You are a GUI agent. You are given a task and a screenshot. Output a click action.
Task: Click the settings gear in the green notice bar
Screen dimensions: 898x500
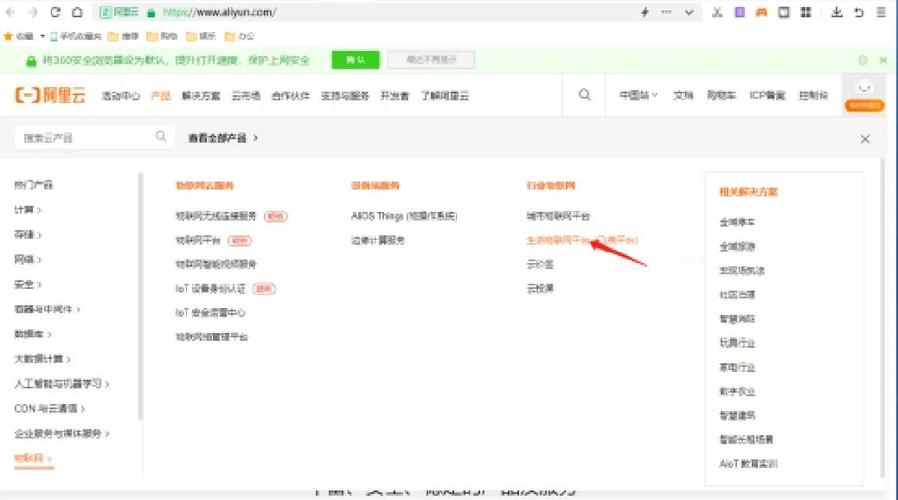pyautogui.click(x=863, y=60)
